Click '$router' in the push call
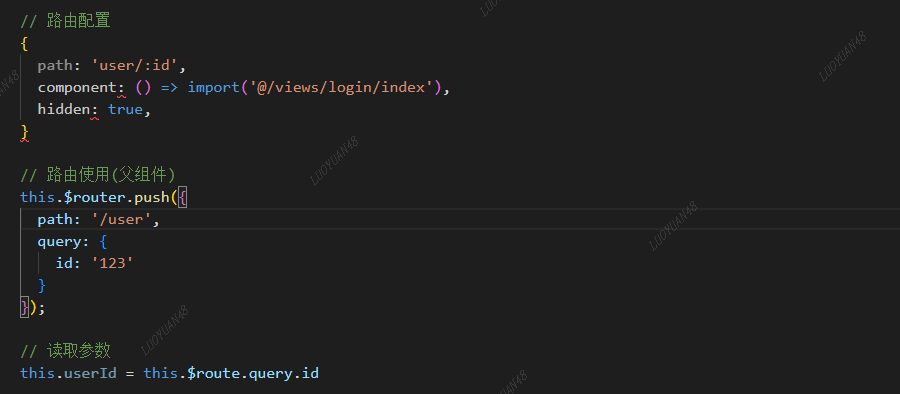900x394 pixels. (x=95, y=197)
